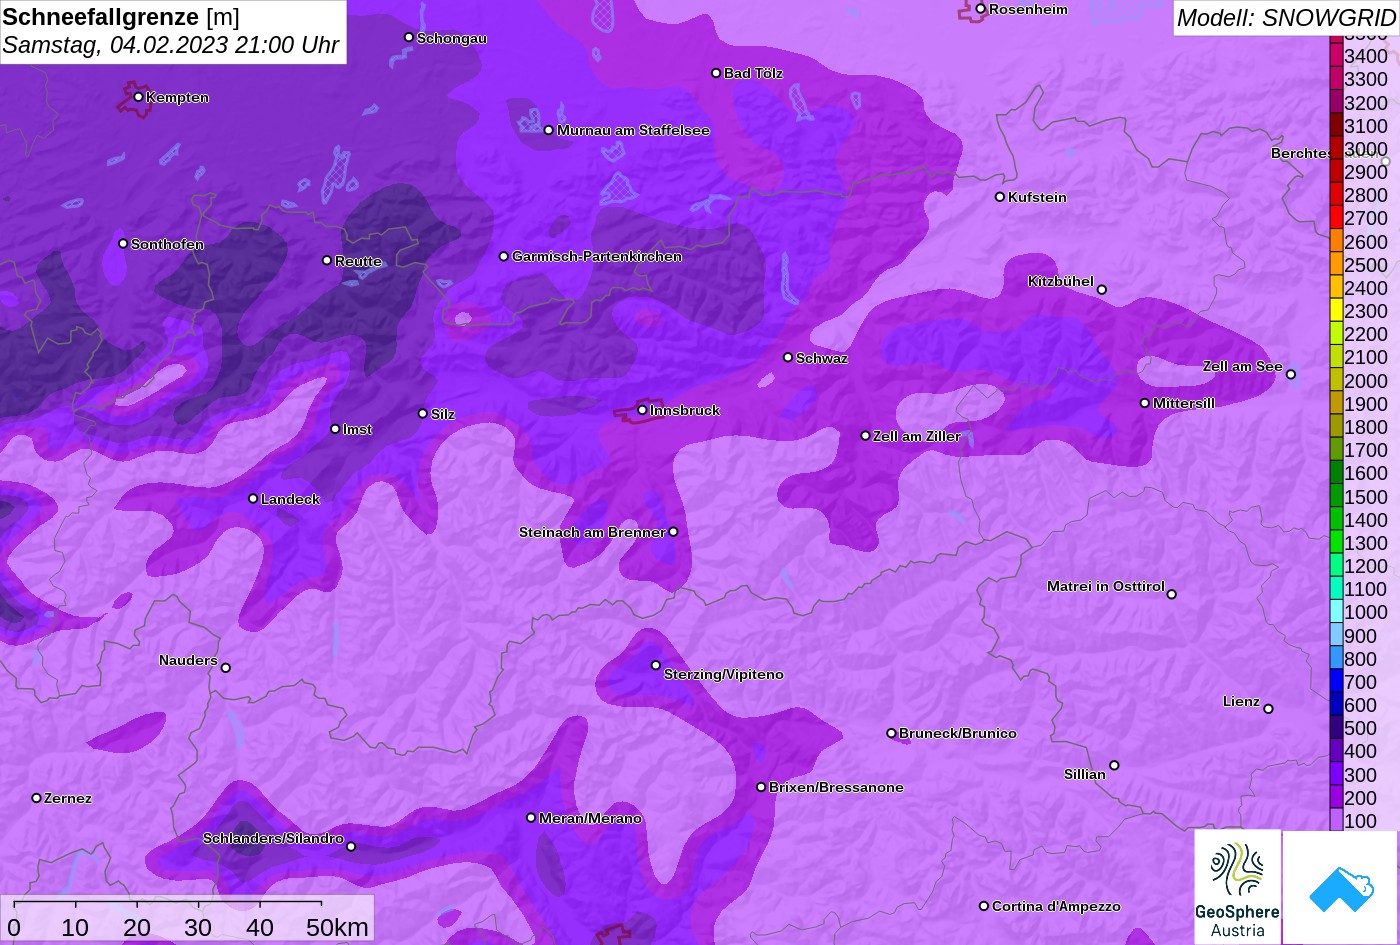Image resolution: width=1400 pixels, height=945 pixels.
Task: Click the Imst location dot
Action: point(335,429)
